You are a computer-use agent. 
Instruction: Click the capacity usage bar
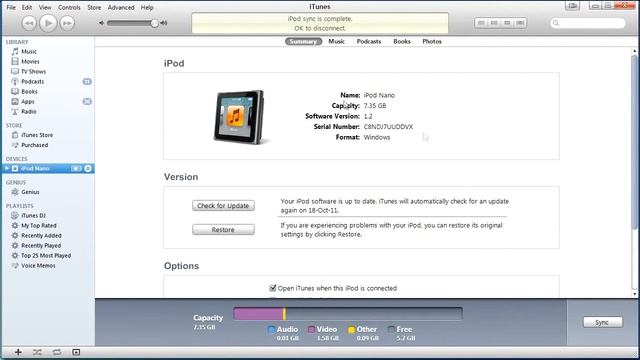[x=348, y=314]
